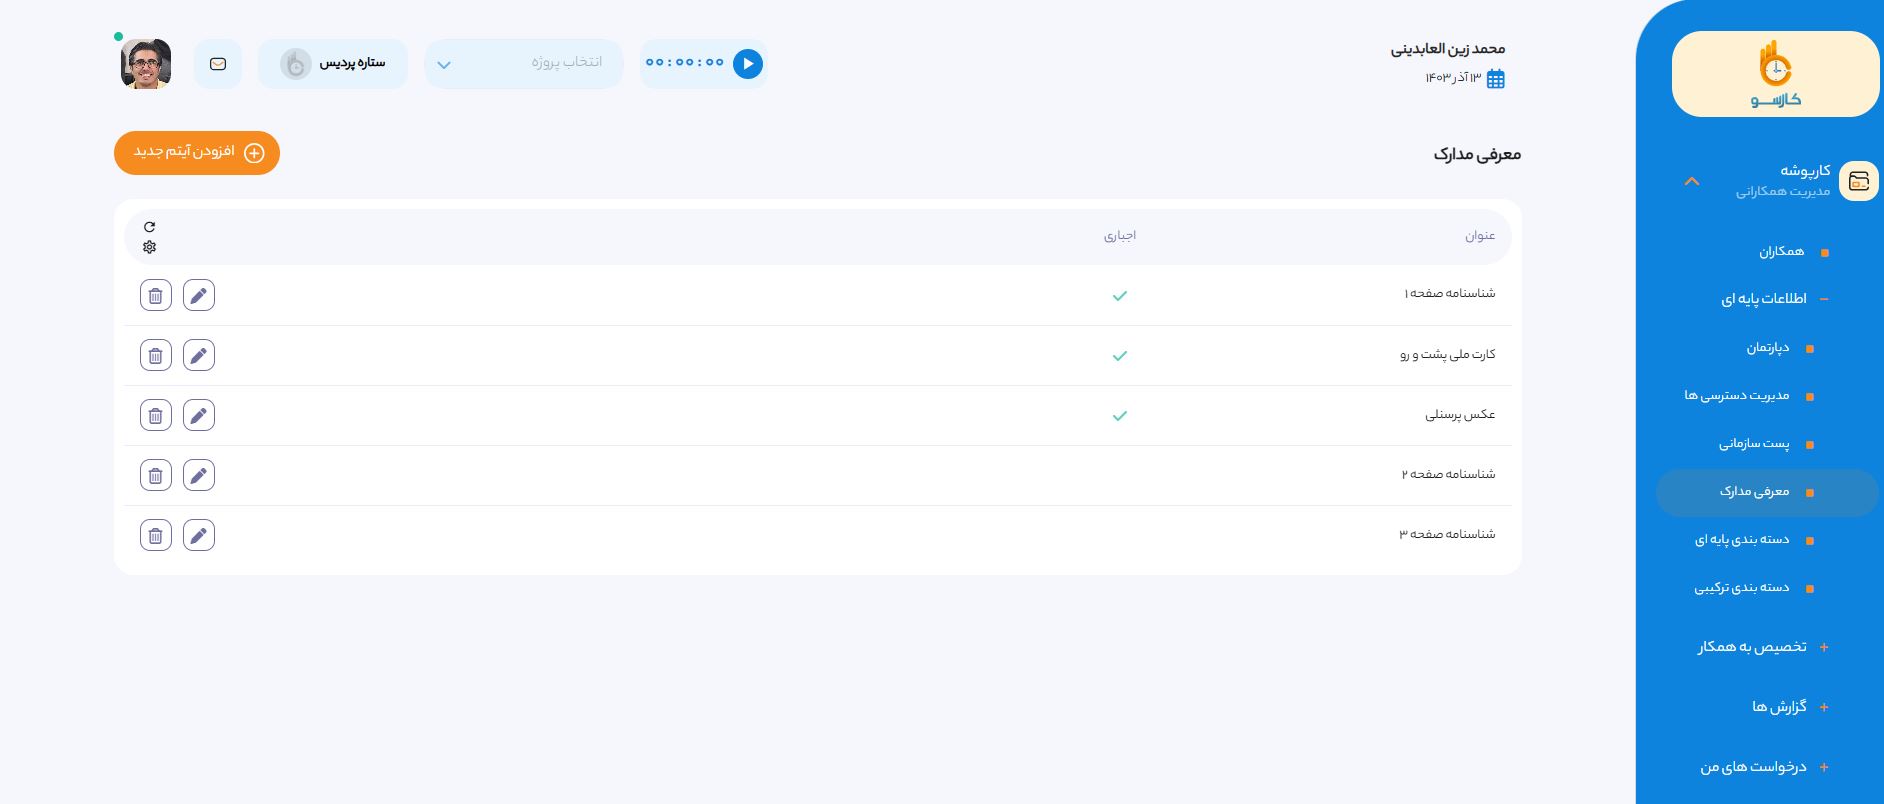
Task: Expand the تخصیص به همکار menu
Action: 1752,647
